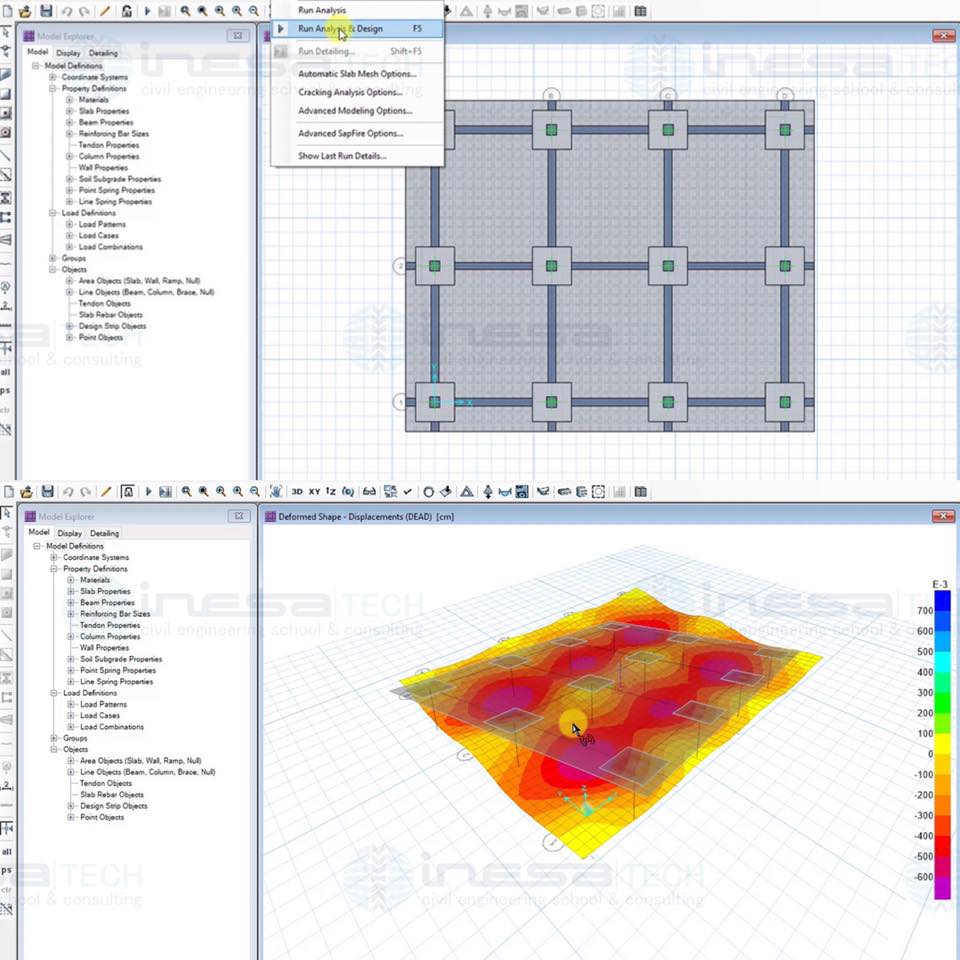Click the book icon ending the lower toolbar

click(640, 492)
